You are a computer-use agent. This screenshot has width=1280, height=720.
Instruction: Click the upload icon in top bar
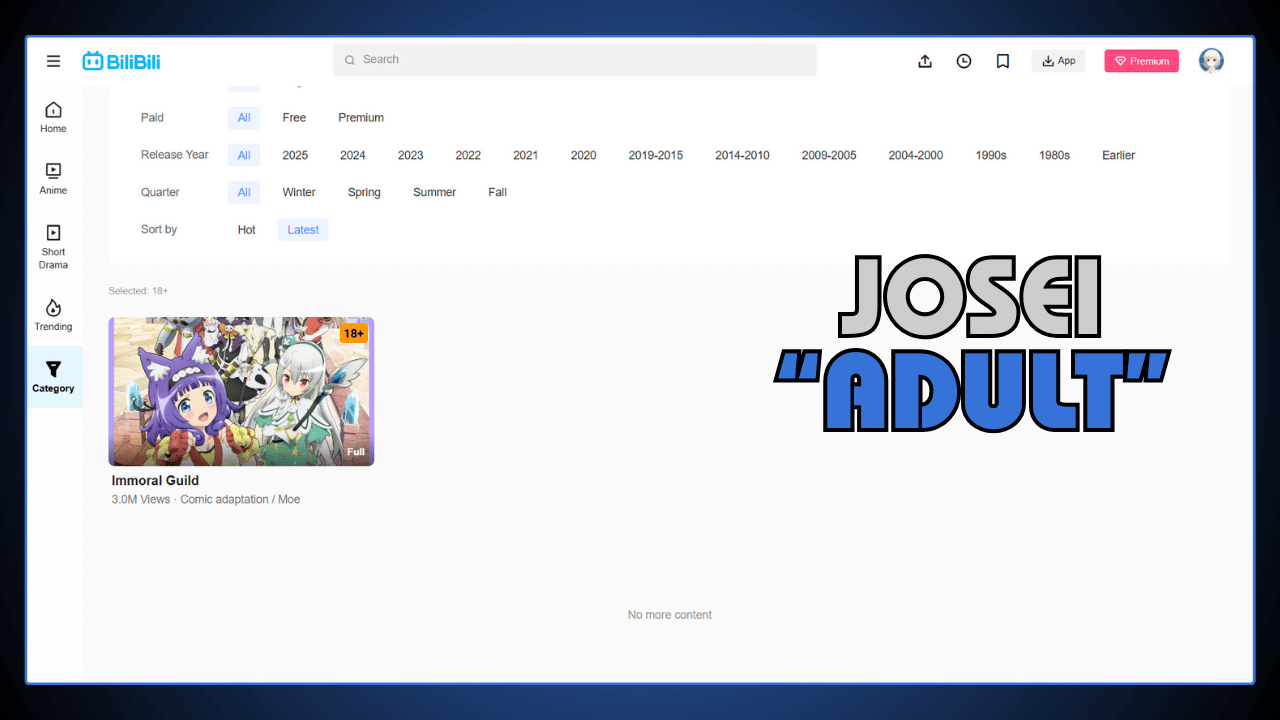pyautogui.click(x=924, y=61)
